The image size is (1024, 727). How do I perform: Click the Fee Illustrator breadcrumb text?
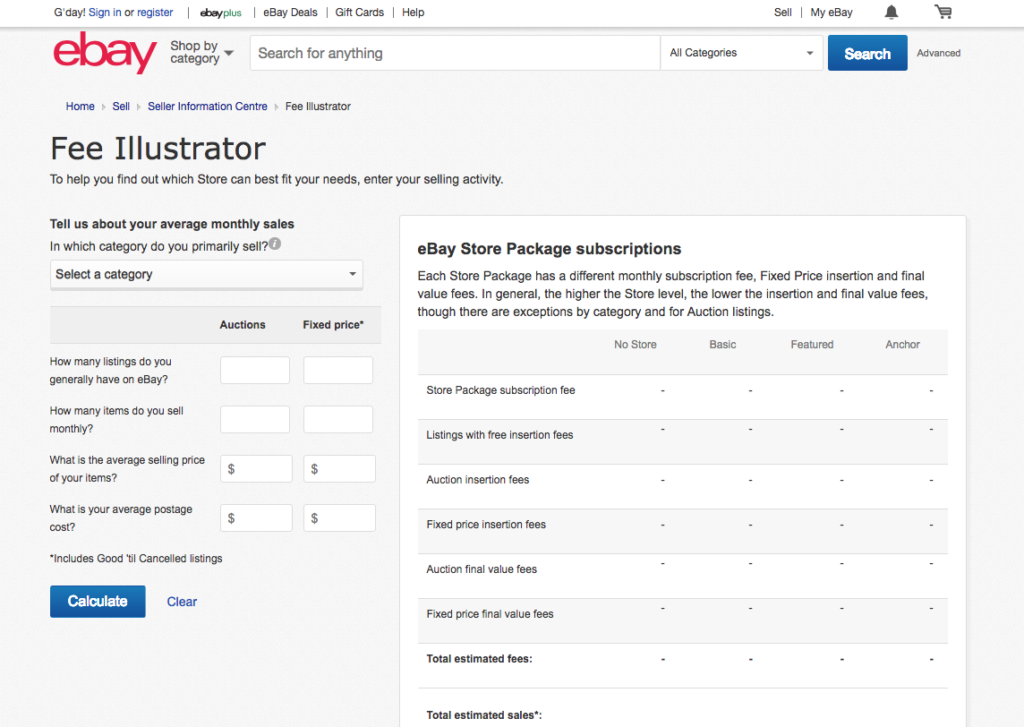(x=318, y=106)
